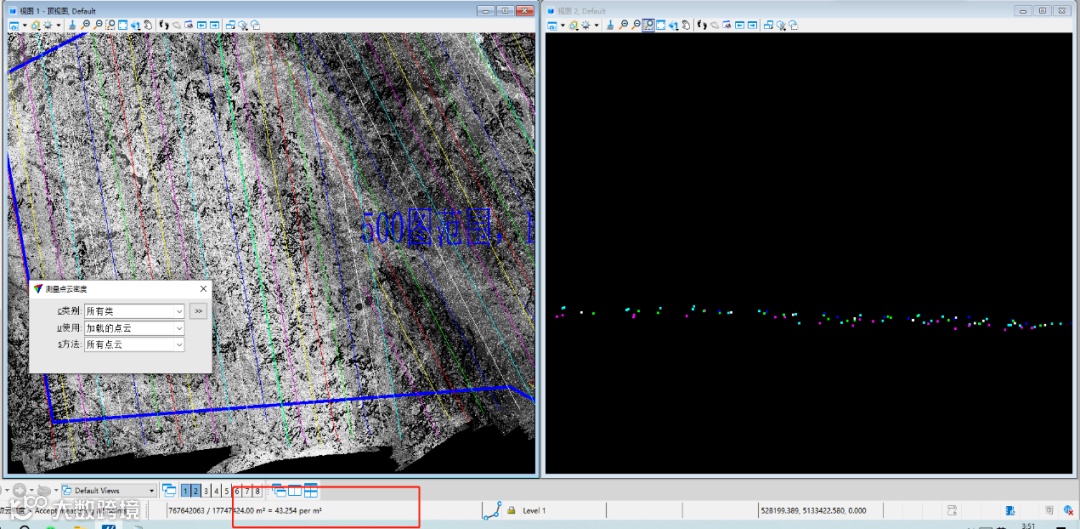
Task: Toggle view 1 button in view groups
Action: (185, 490)
